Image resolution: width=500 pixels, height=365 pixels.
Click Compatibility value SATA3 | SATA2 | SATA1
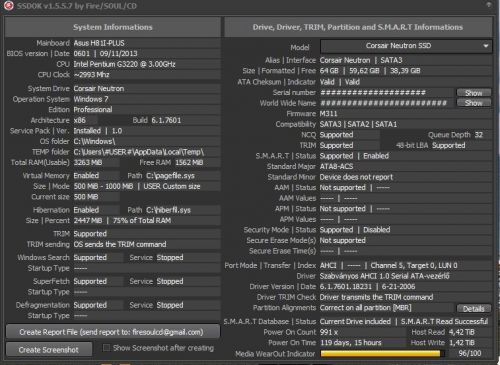(x=358, y=124)
